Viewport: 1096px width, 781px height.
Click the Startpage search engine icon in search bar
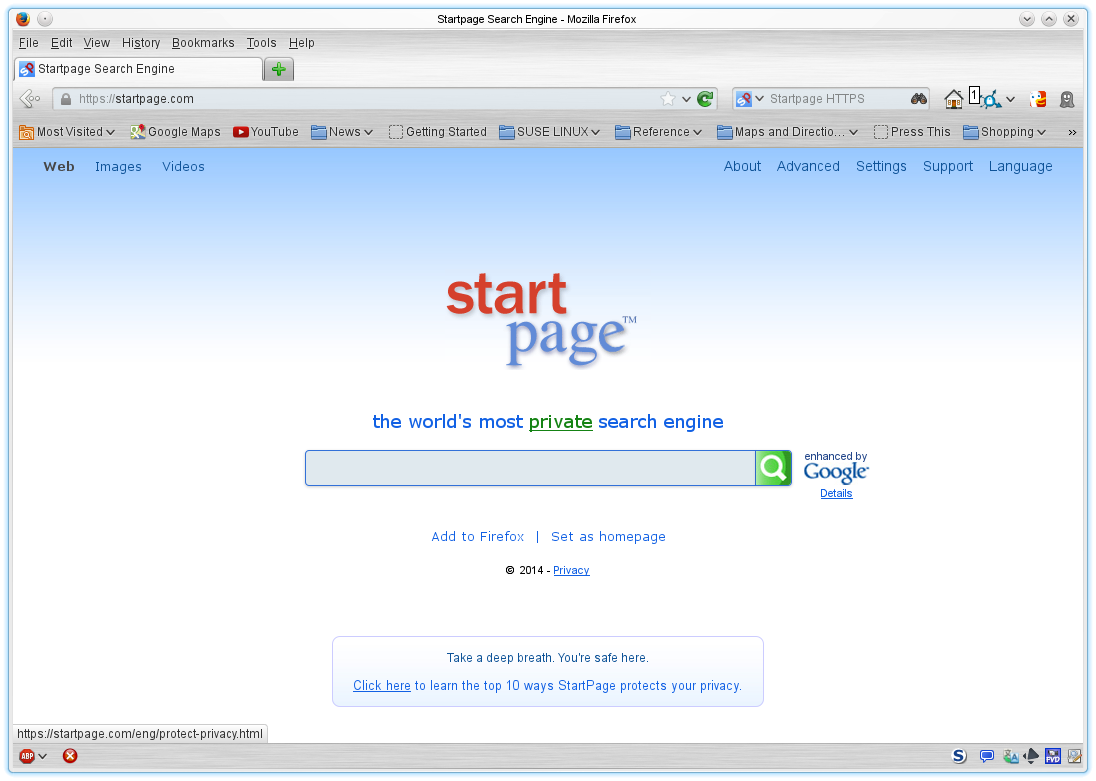744,99
